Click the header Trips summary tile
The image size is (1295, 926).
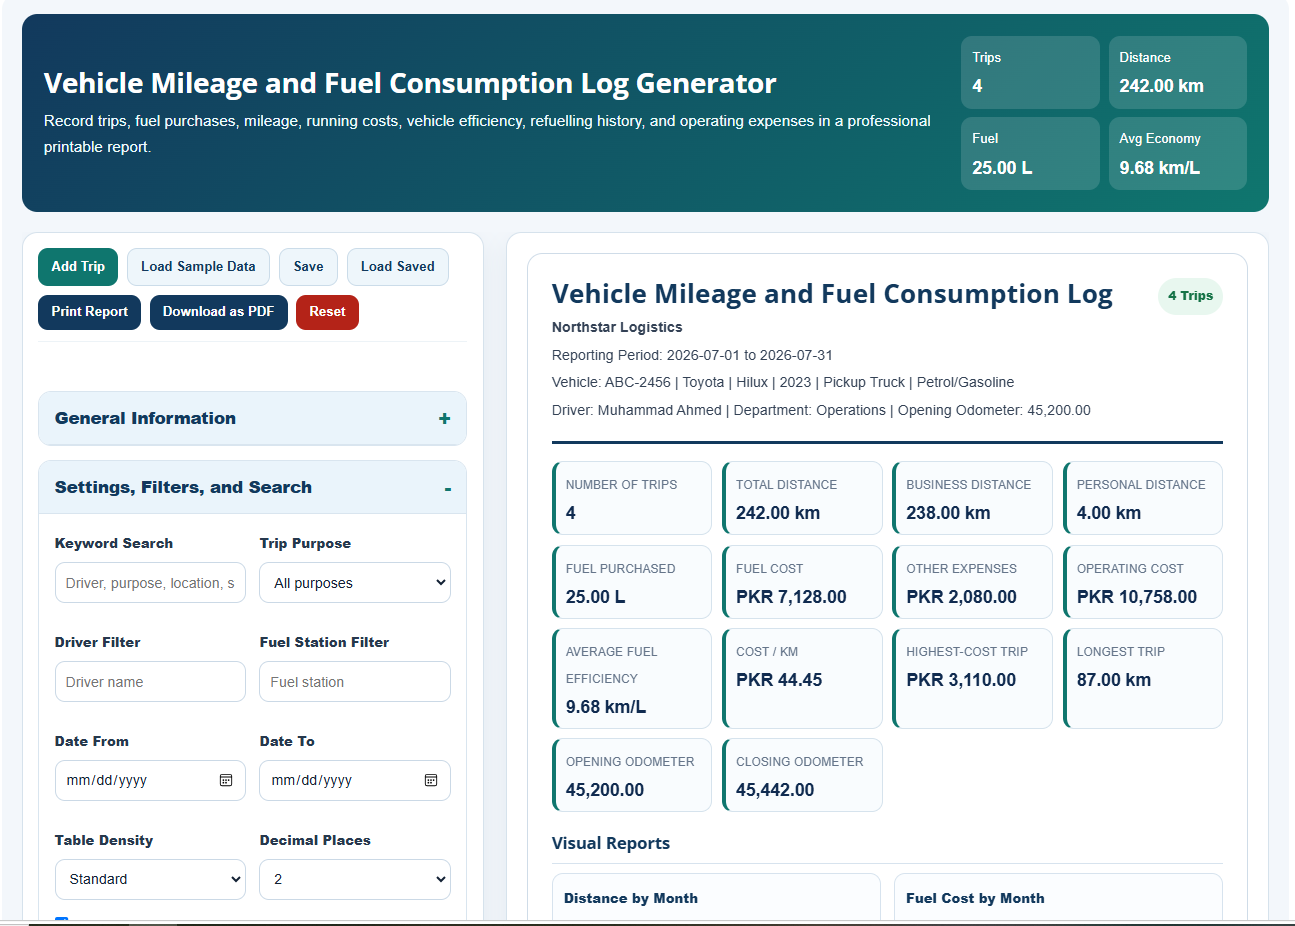(x=1030, y=73)
